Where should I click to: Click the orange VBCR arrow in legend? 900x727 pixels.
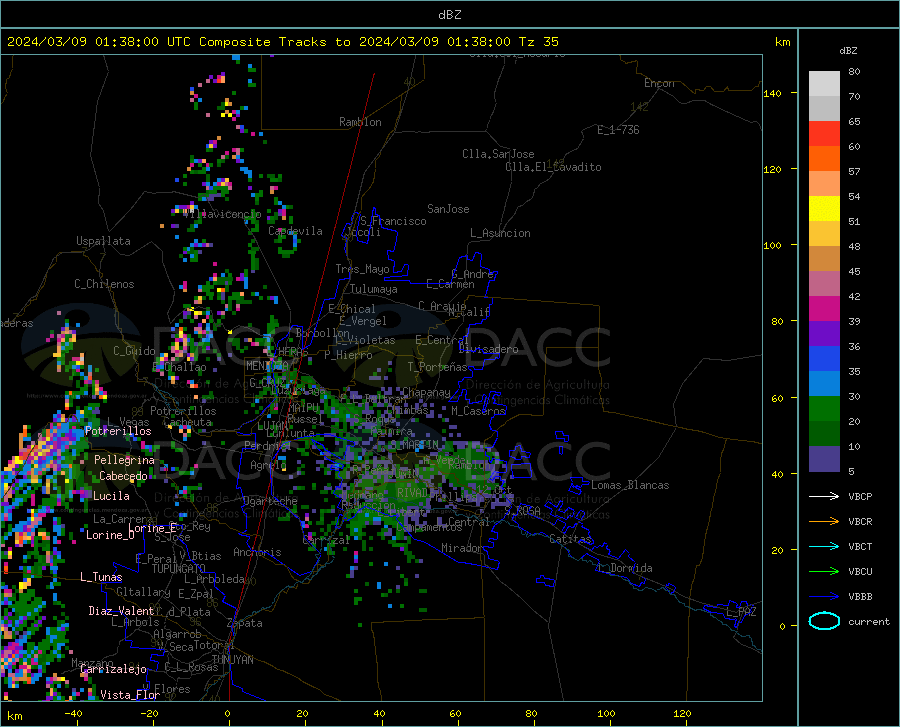point(824,522)
